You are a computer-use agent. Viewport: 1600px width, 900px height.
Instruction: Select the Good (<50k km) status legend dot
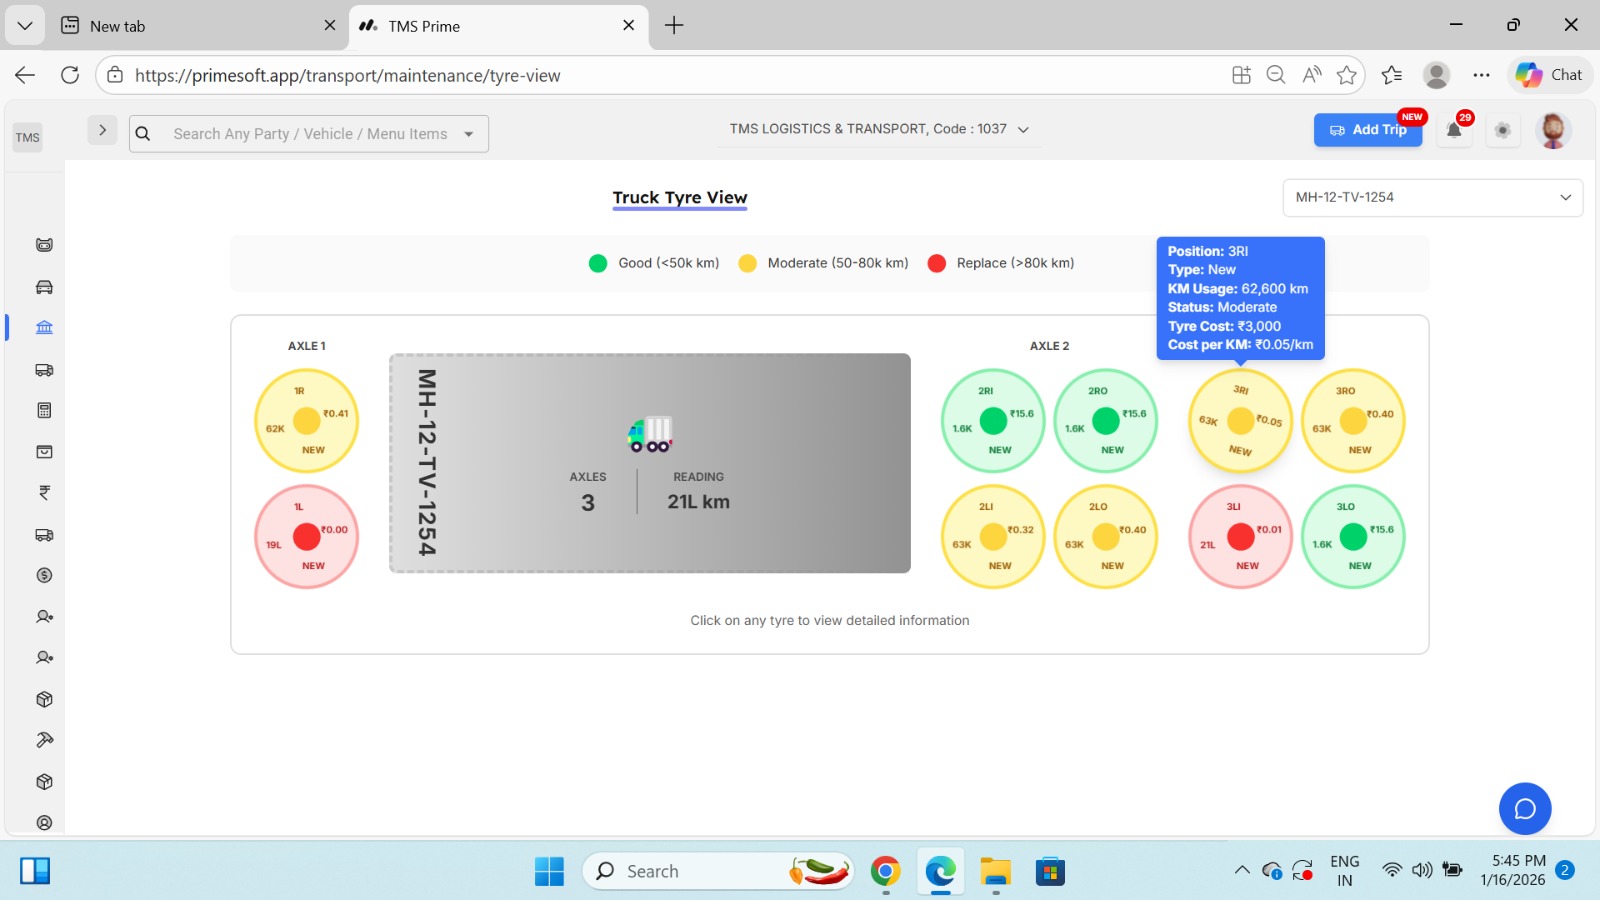(597, 263)
